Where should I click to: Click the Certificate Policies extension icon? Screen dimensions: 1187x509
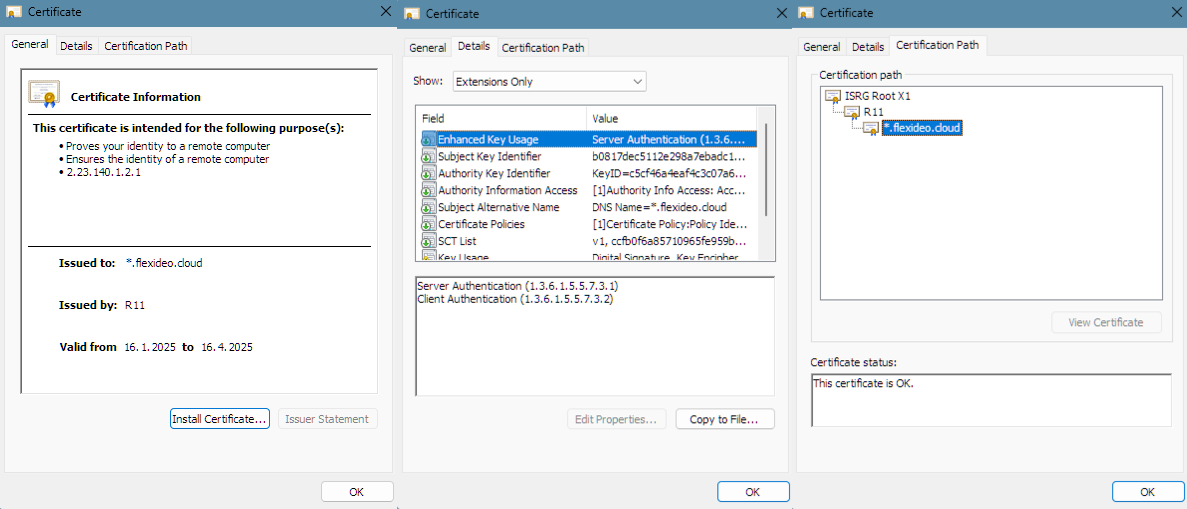428,225
